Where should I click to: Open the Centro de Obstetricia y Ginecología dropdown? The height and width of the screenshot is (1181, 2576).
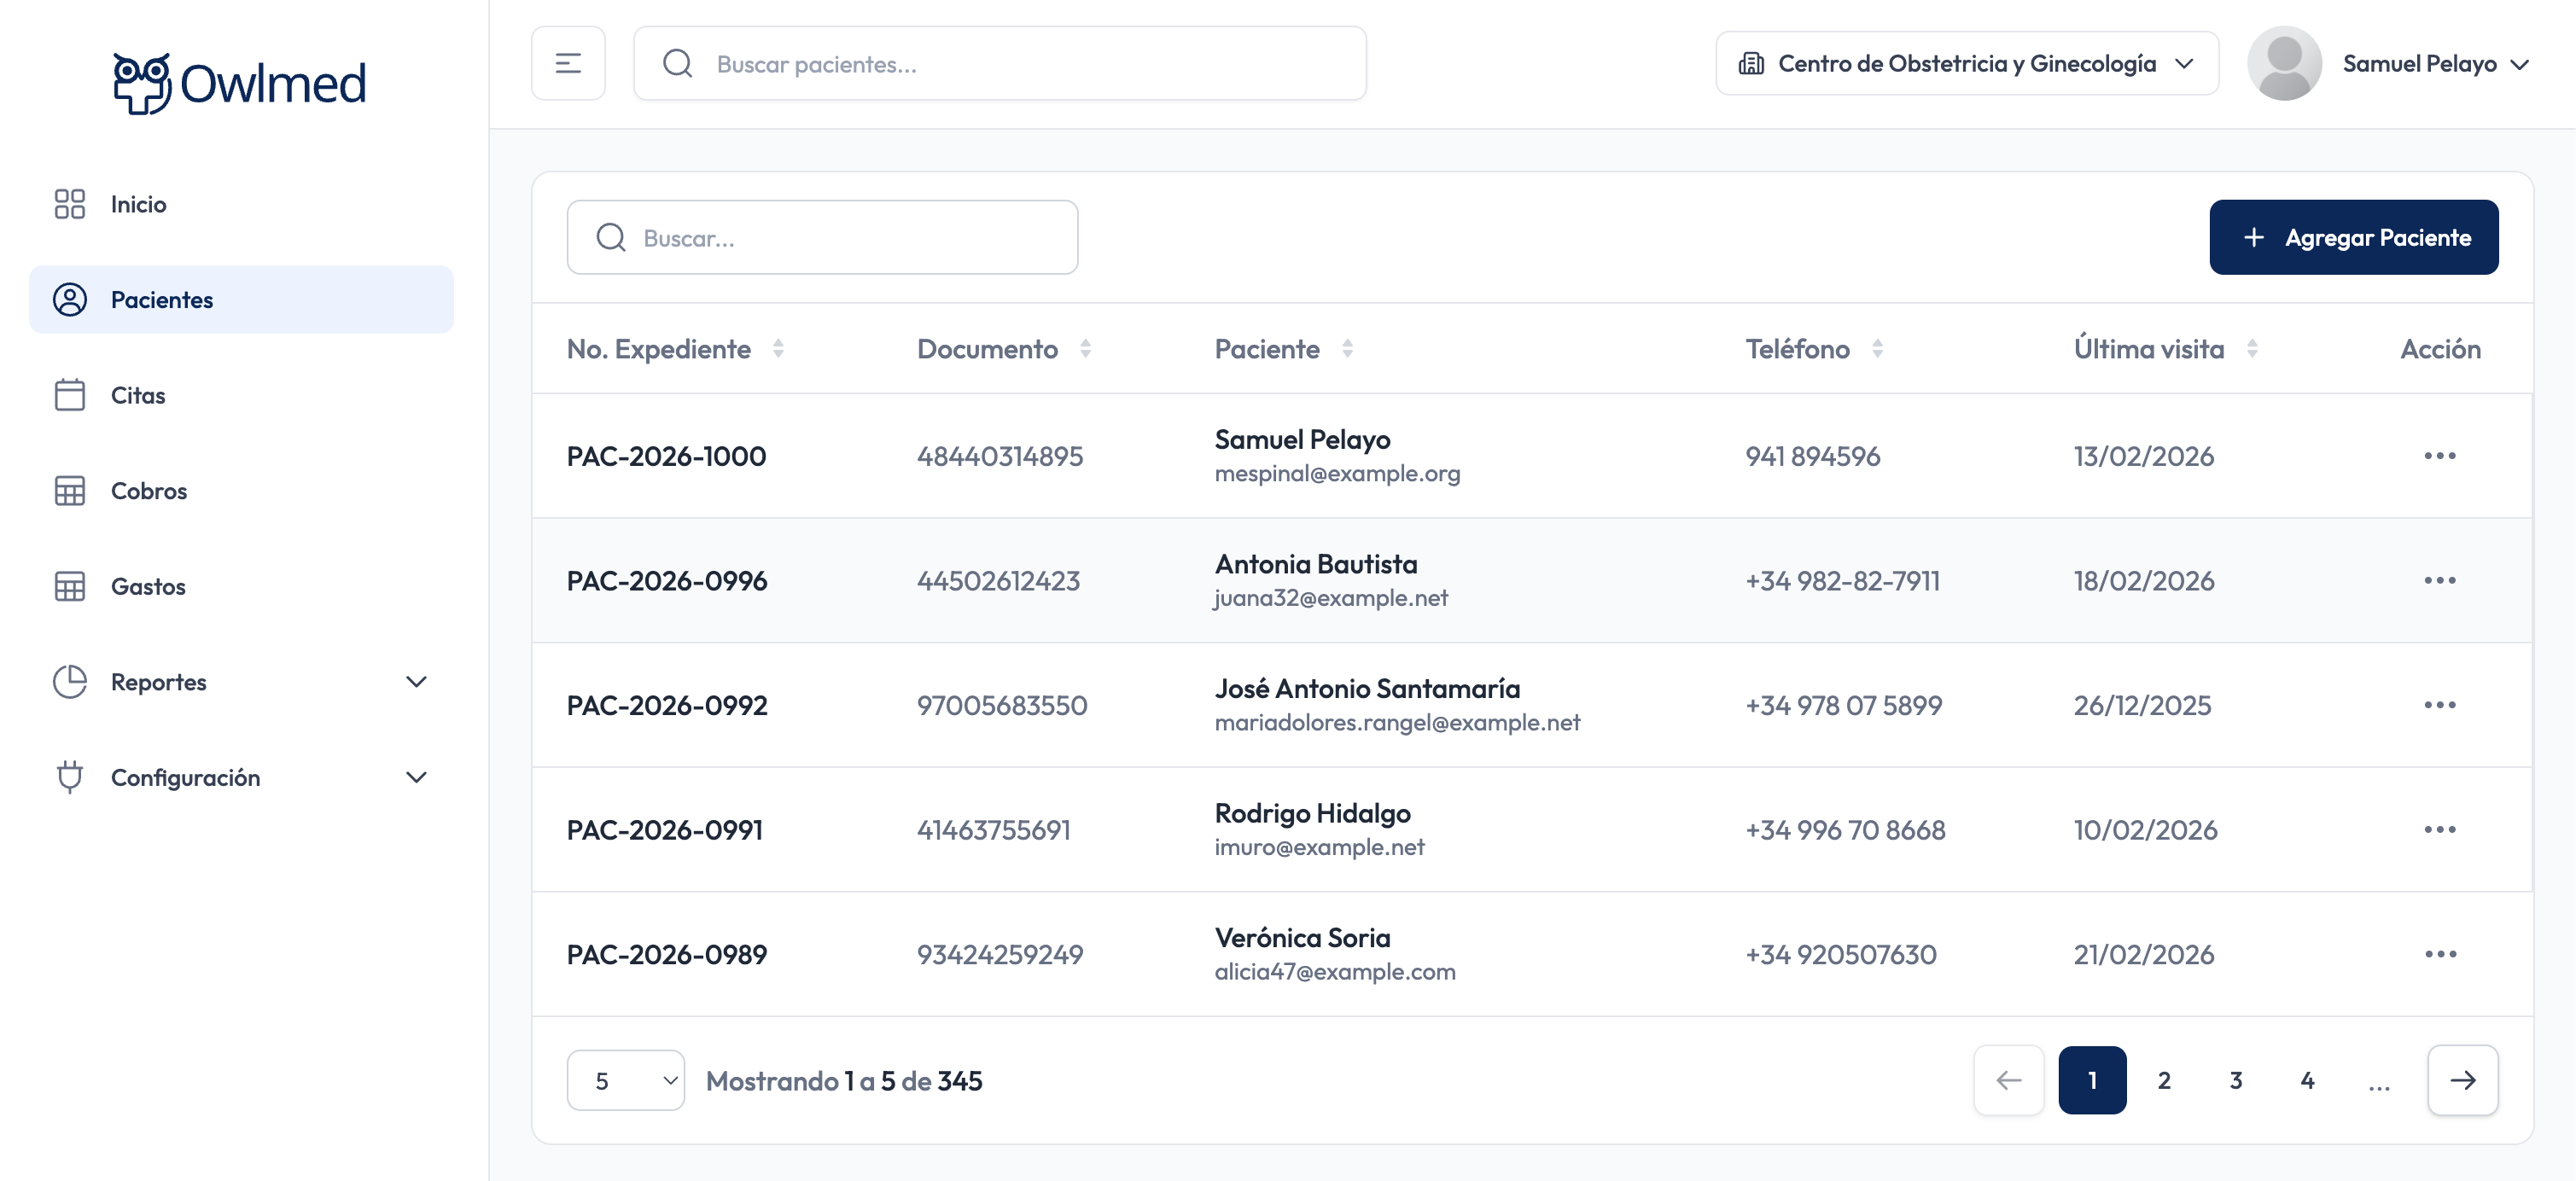click(x=1966, y=63)
